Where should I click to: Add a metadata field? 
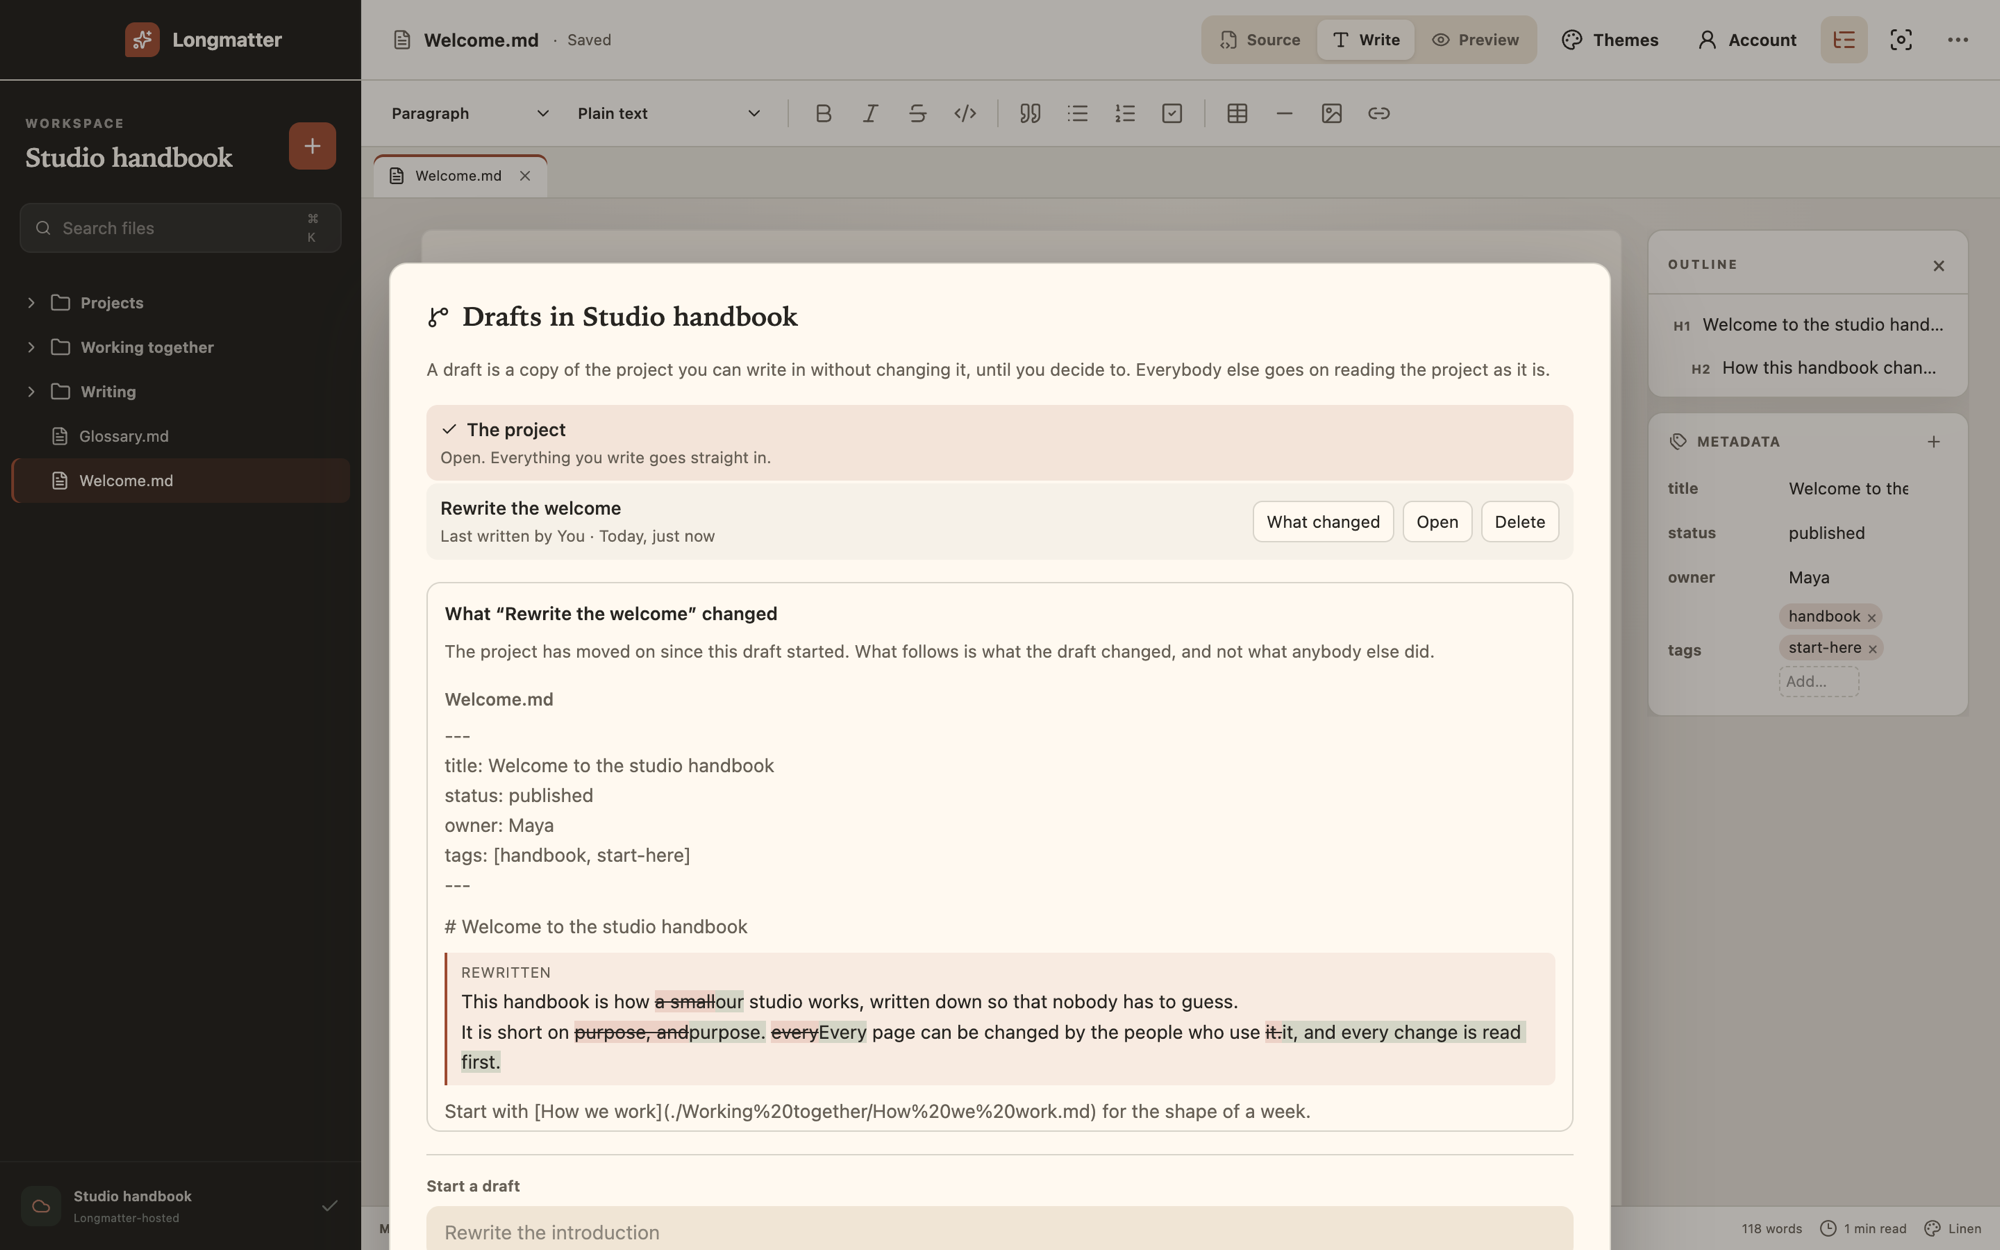click(1934, 441)
